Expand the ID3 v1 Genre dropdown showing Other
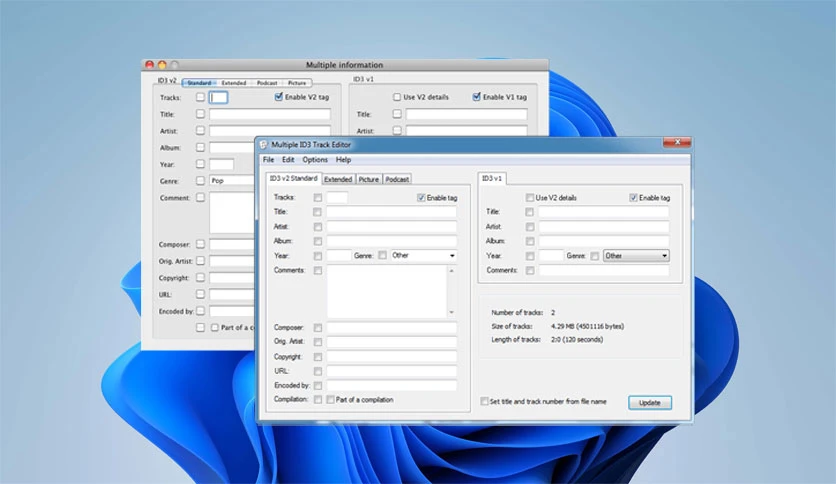This screenshot has width=836, height=484. coord(636,256)
